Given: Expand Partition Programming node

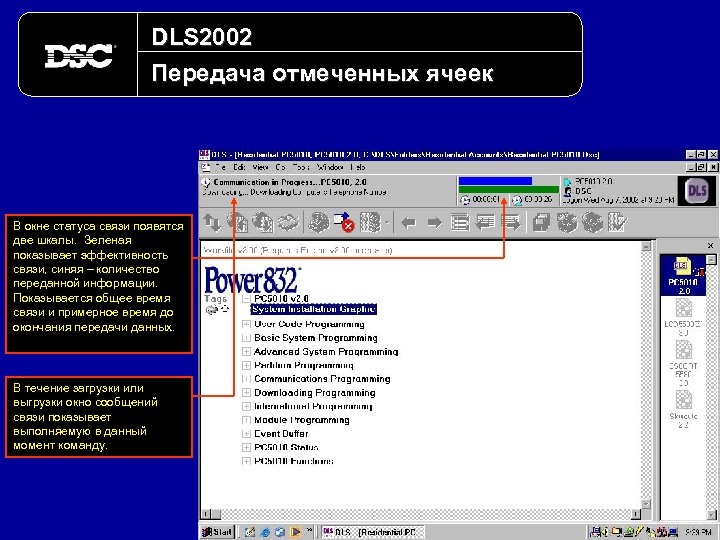Looking at the screenshot, I should (246, 366).
